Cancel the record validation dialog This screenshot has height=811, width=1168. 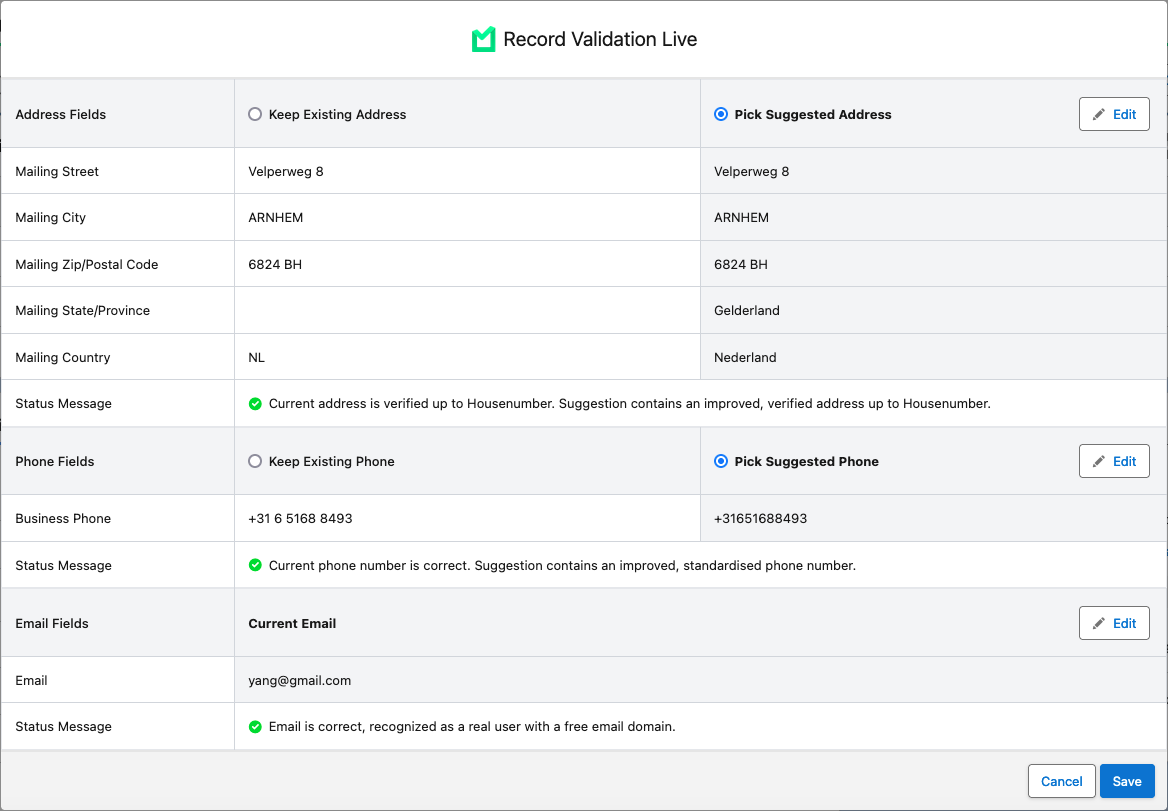coord(1061,781)
